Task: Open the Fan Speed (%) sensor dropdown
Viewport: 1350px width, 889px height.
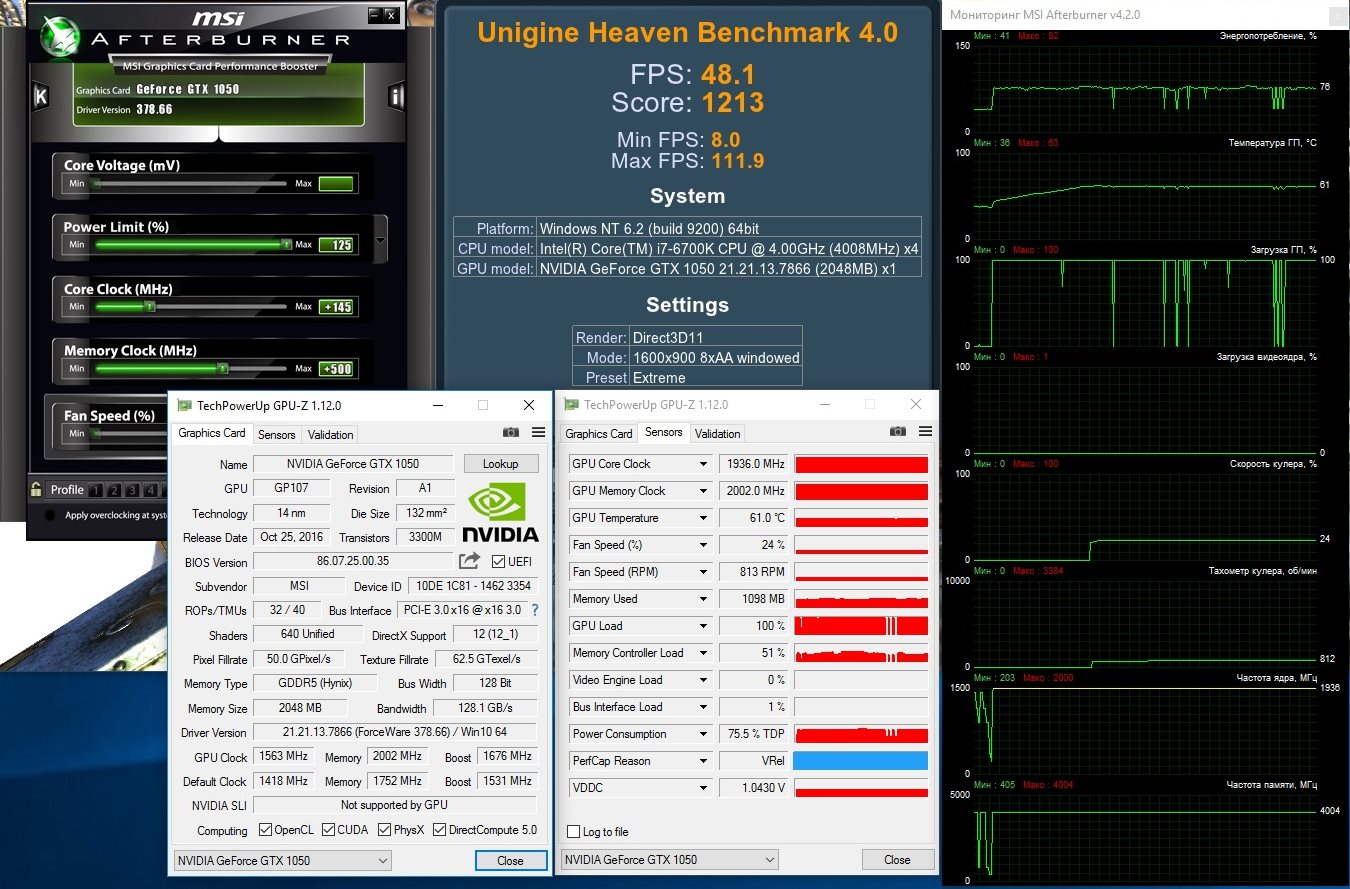Action: point(703,545)
